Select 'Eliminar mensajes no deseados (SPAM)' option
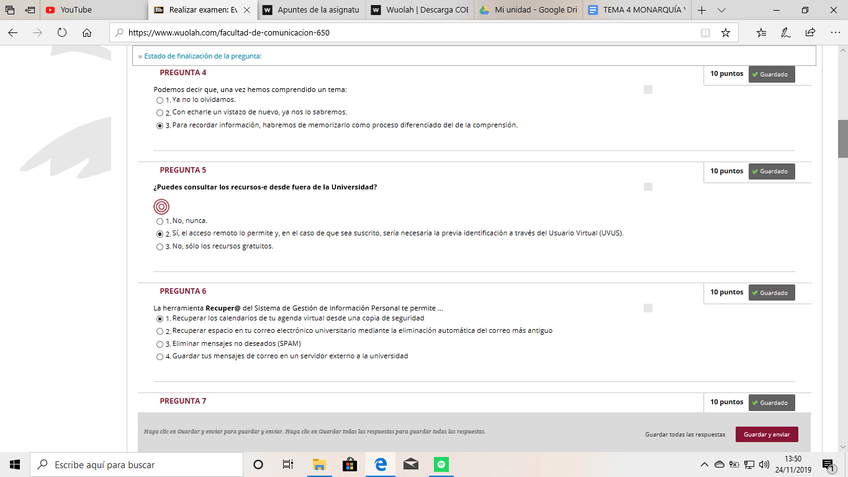The image size is (848, 477). (160, 343)
